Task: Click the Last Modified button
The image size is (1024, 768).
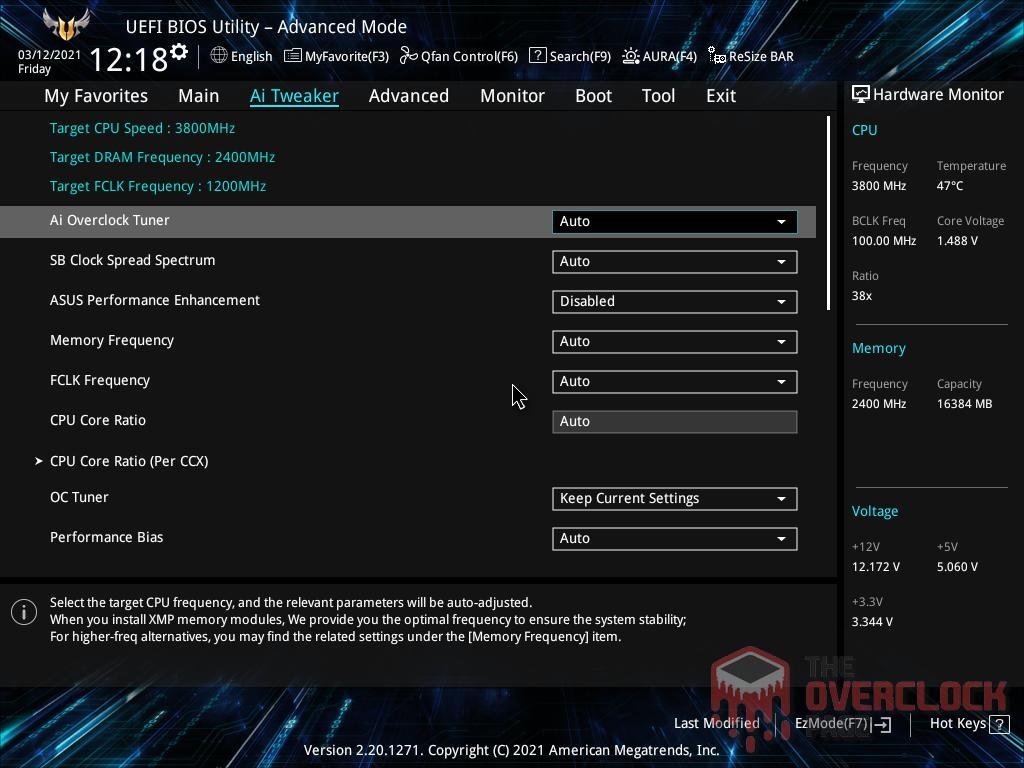Action: [x=716, y=723]
